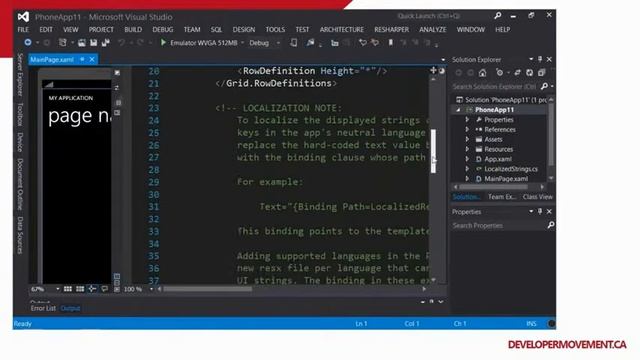Open the Emulator WVGA 512MB dropdown

click(242, 43)
